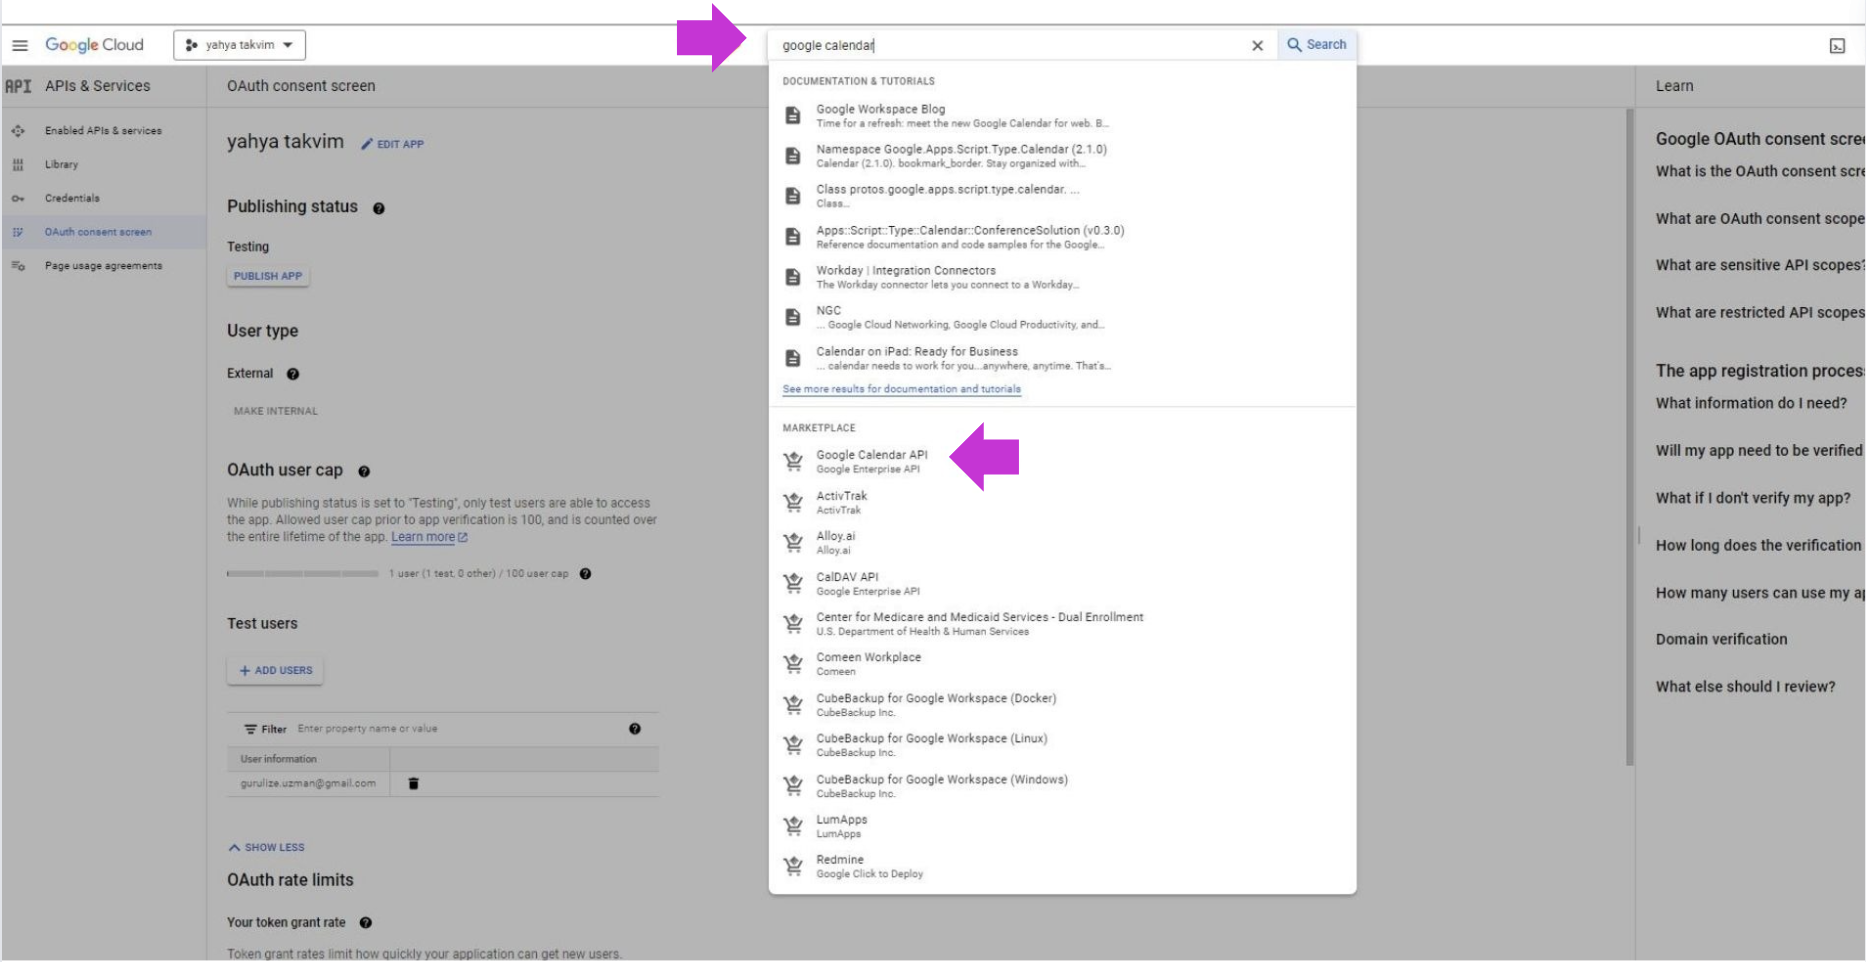The image size is (1866, 962).
Task: Click the main page vertical scrollbar
Action: point(1630,438)
